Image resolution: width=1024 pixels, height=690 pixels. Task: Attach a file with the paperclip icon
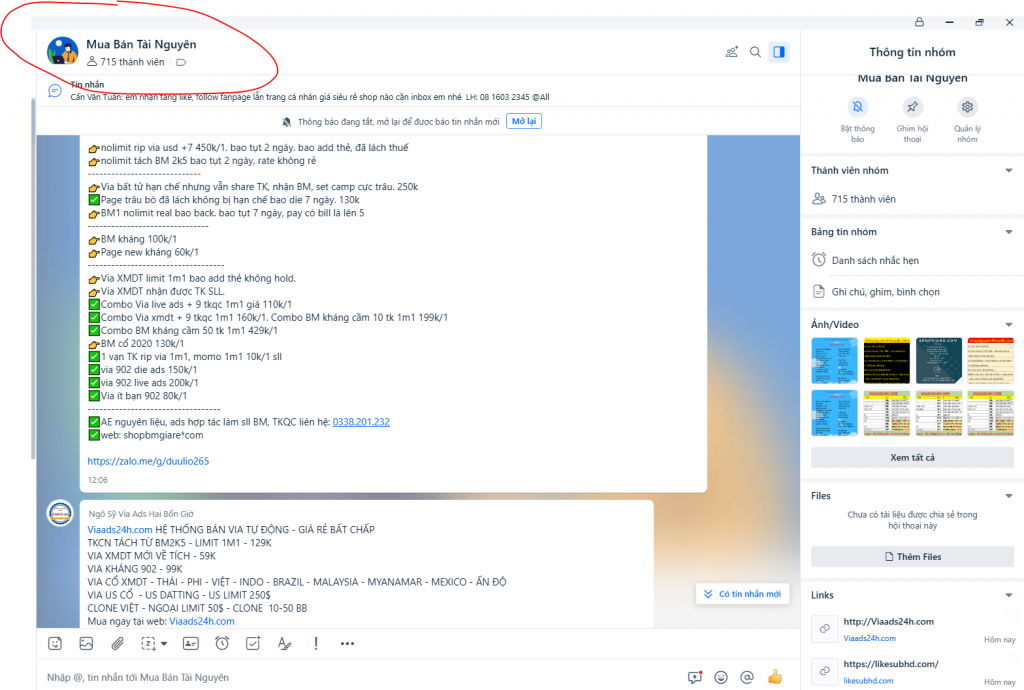pyautogui.click(x=117, y=643)
